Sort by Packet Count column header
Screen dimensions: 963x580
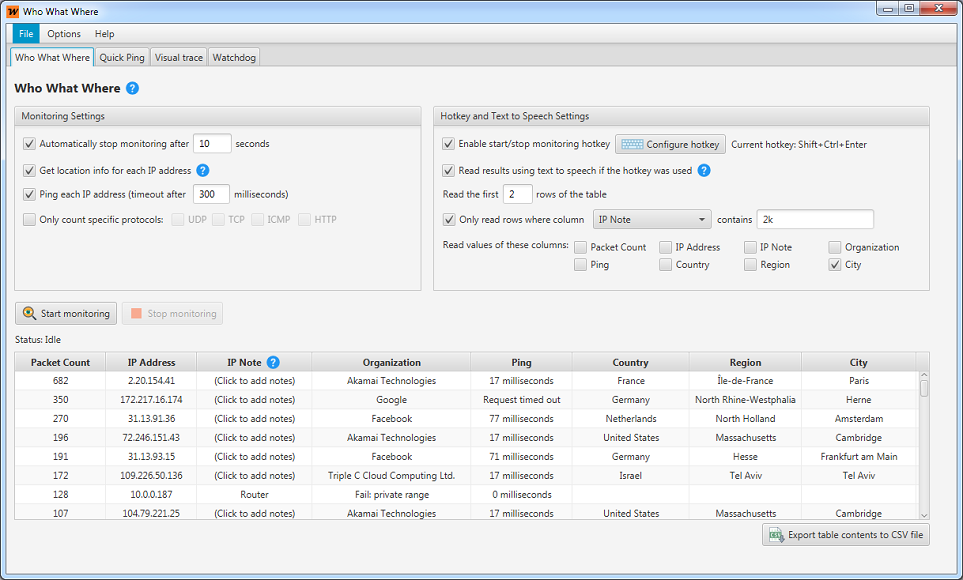coord(60,362)
